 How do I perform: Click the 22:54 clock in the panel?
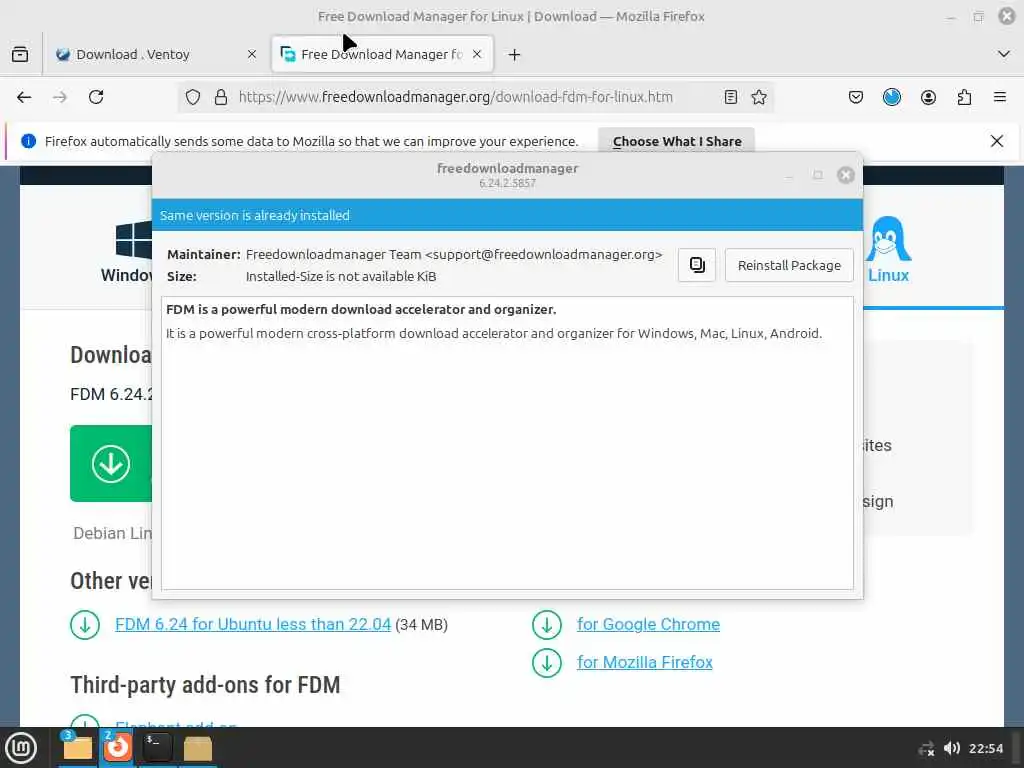click(985, 748)
